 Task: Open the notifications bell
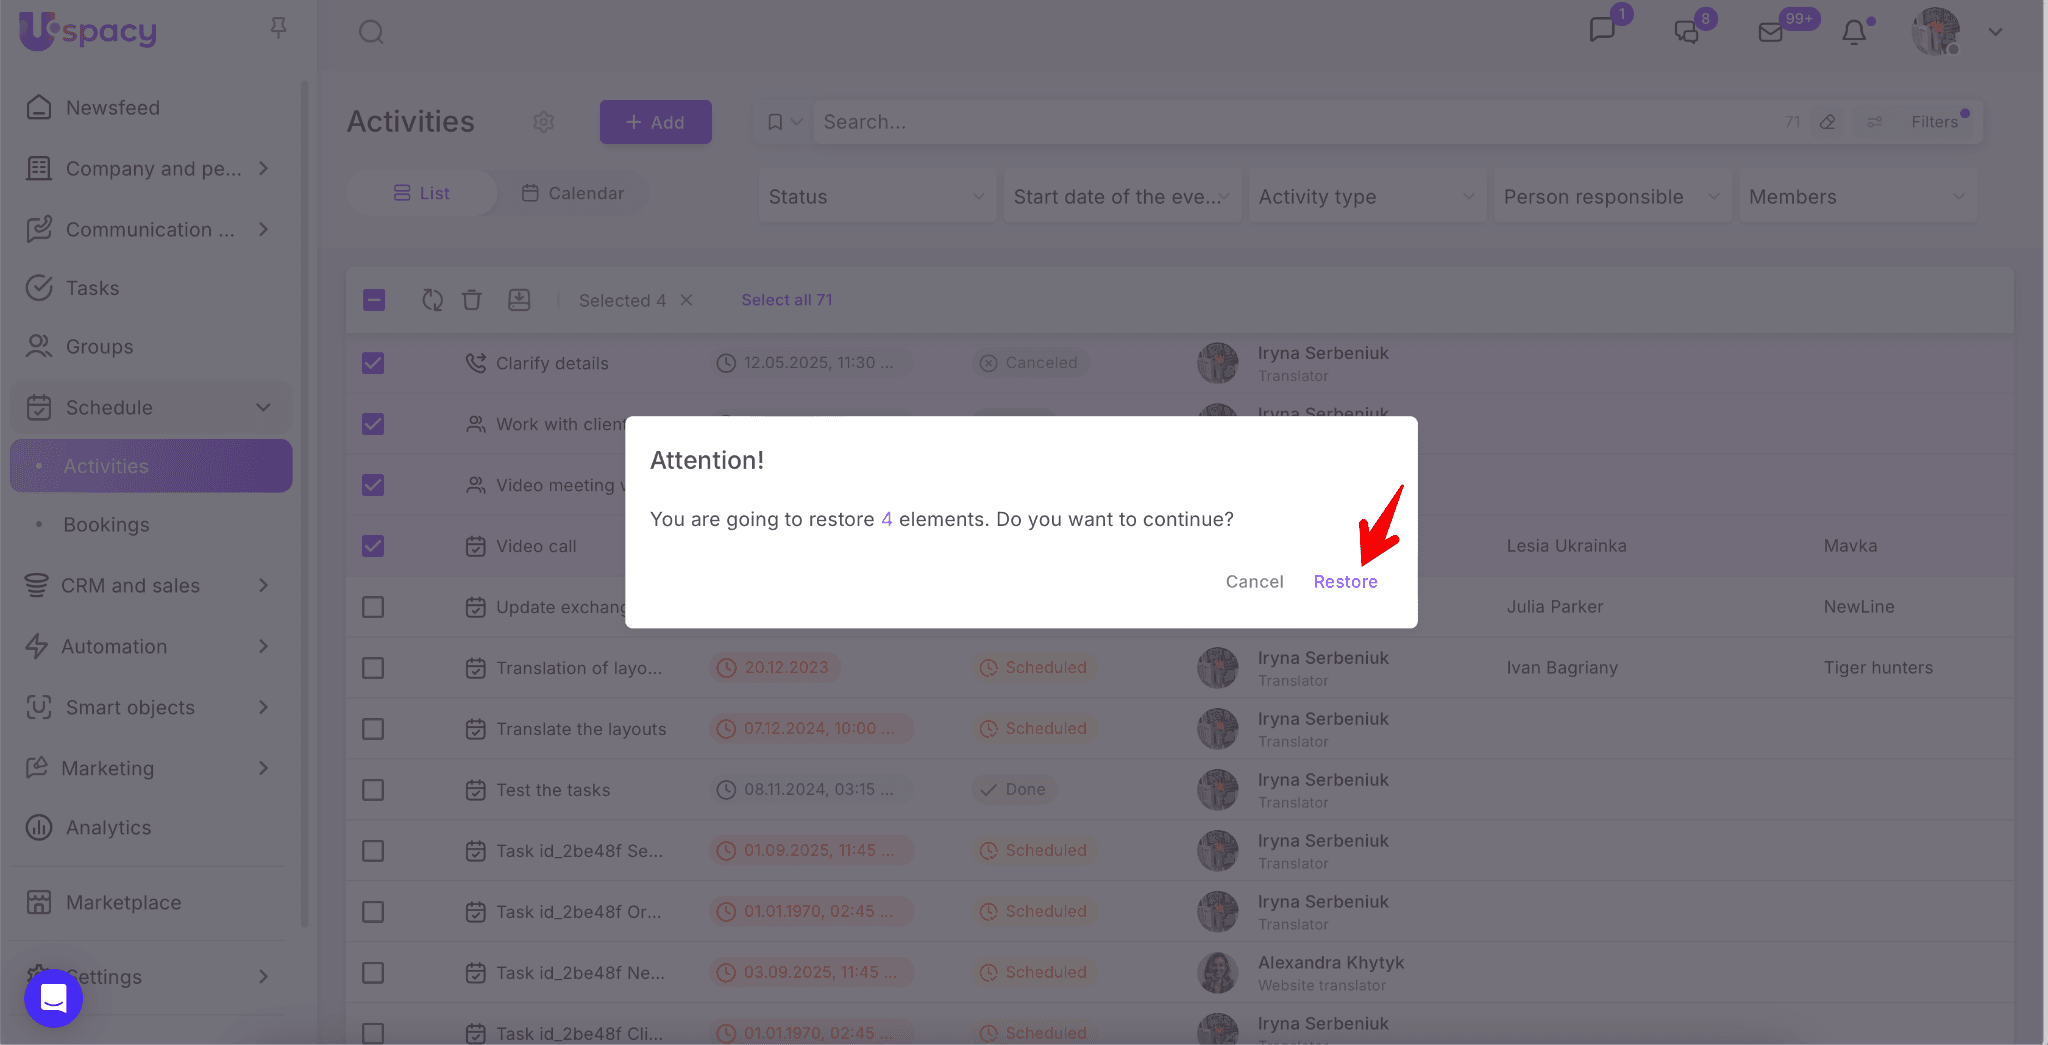coord(1854,32)
